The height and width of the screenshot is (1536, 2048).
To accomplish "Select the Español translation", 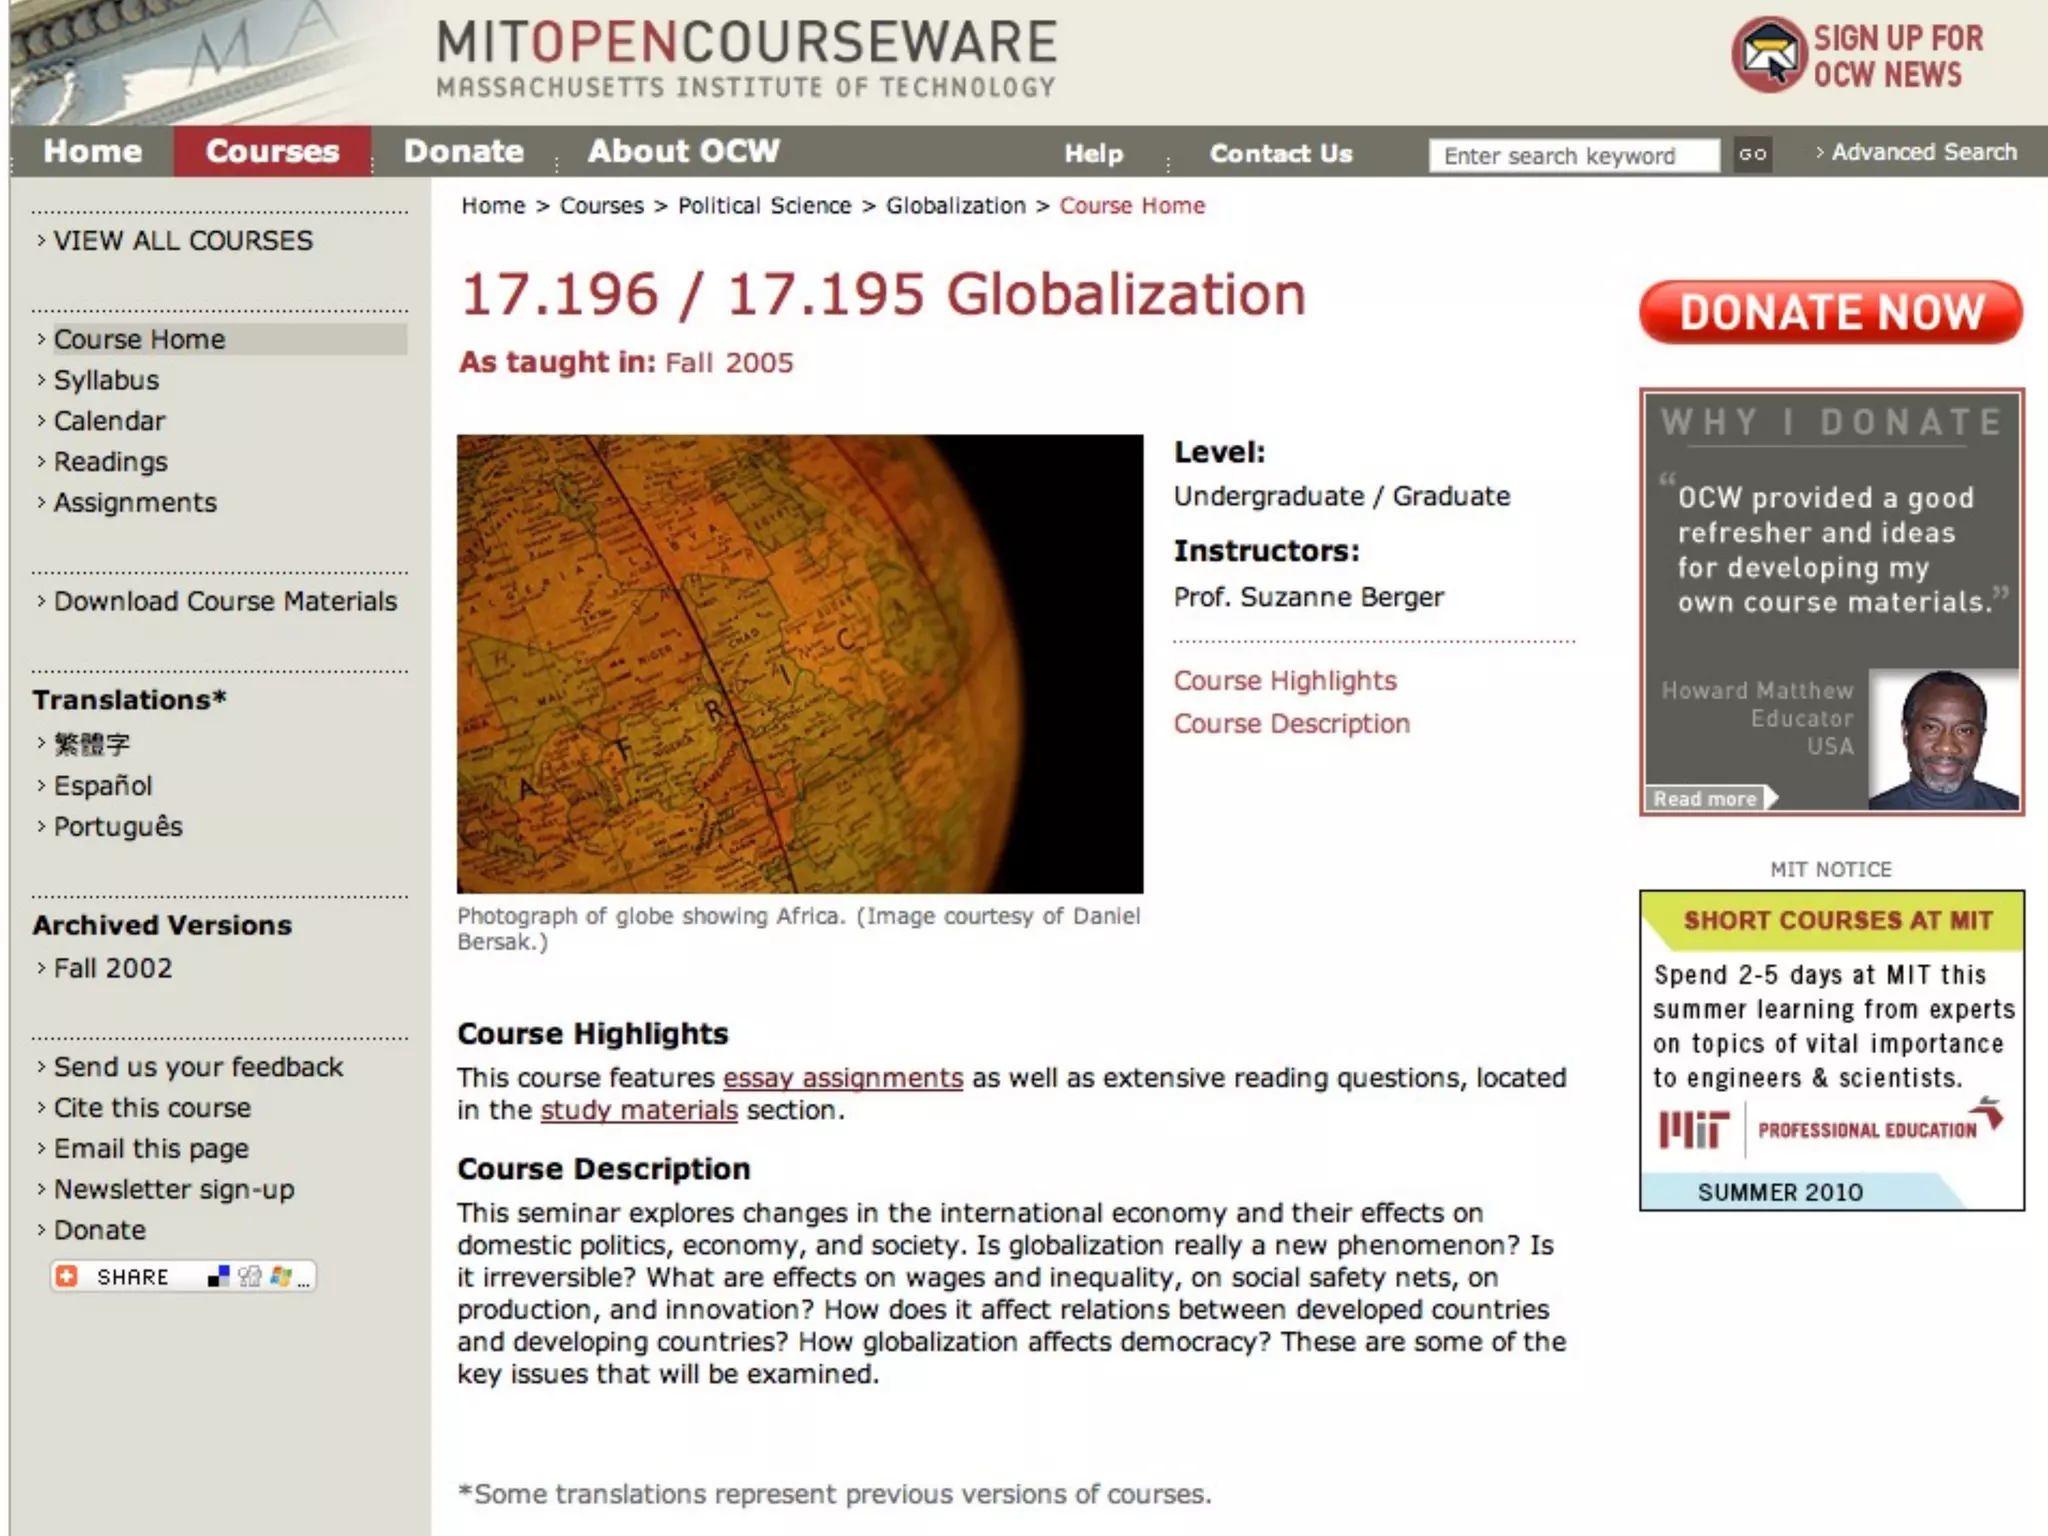I will click(103, 785).
